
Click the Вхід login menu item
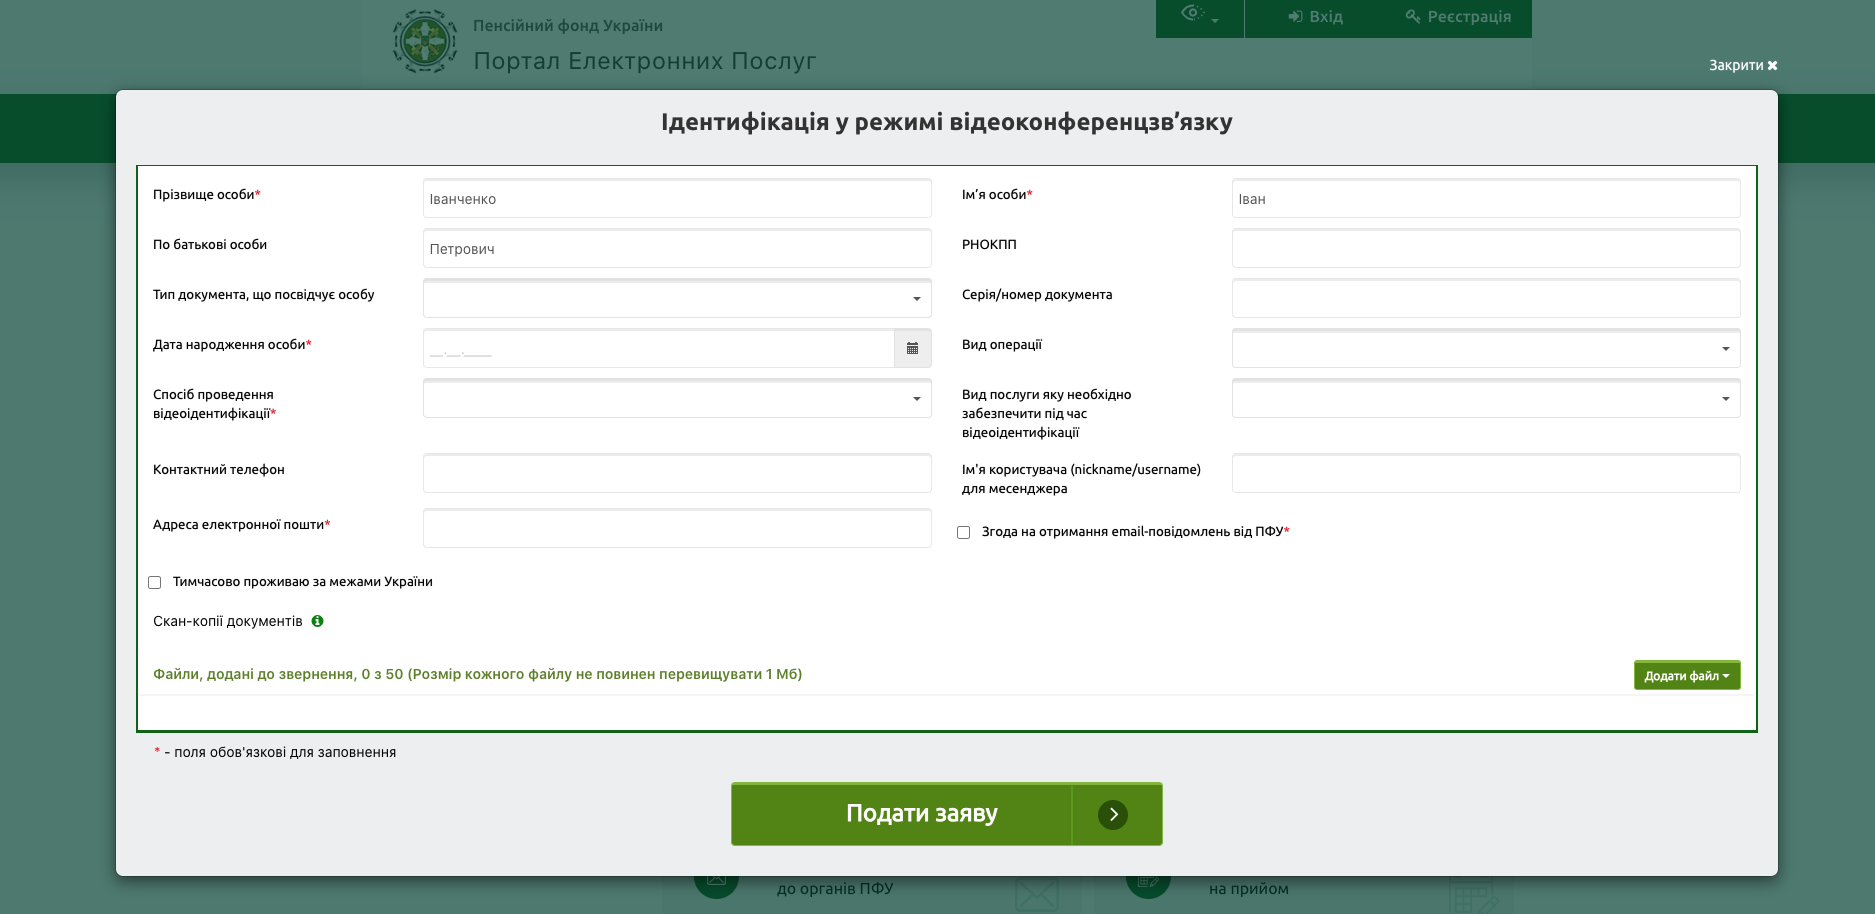click(1315, 17)
